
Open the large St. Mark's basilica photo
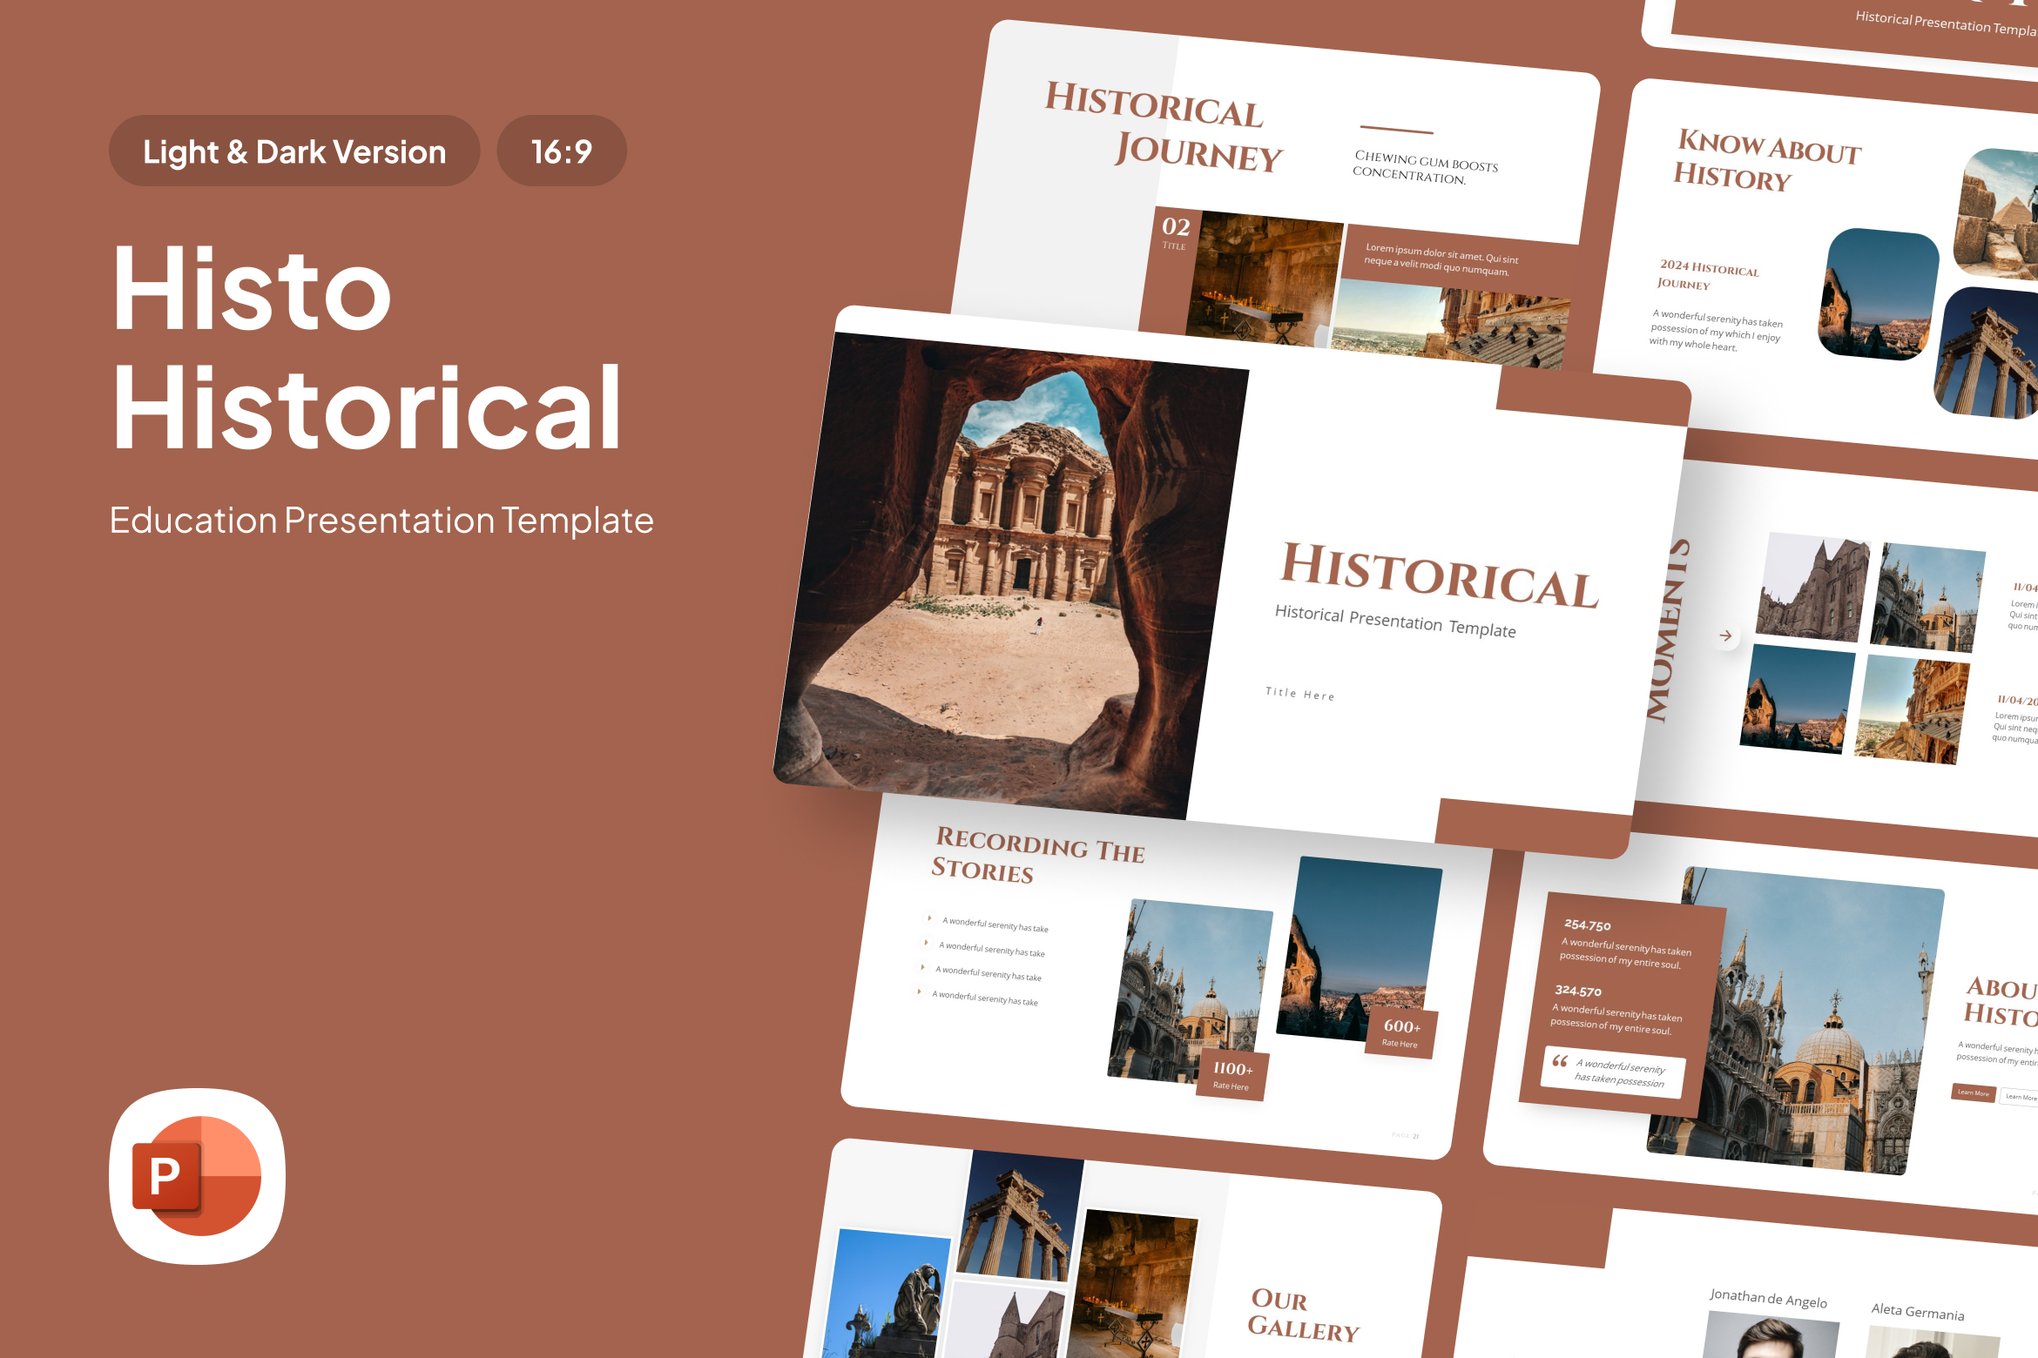point(1796,1022)
